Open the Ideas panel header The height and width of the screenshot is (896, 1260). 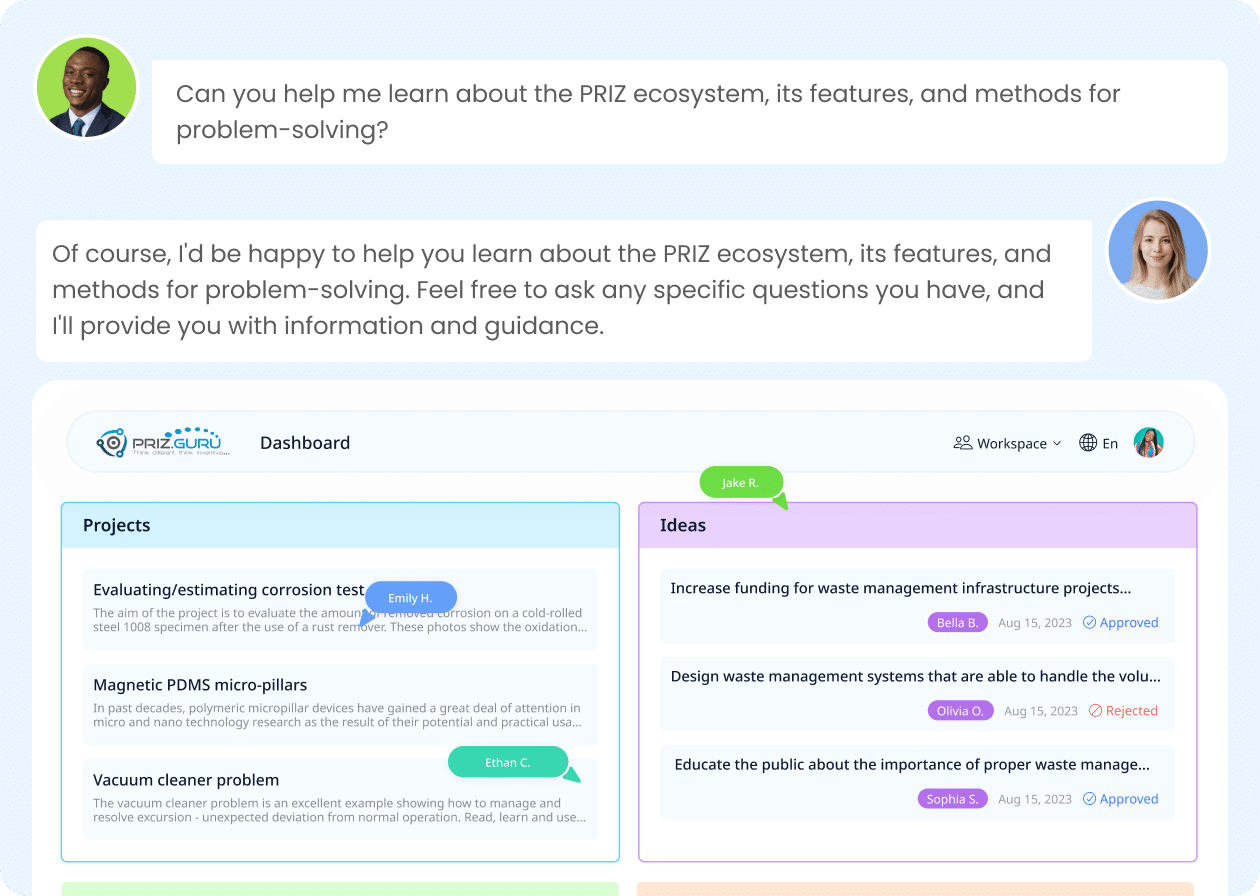(918, 525)
